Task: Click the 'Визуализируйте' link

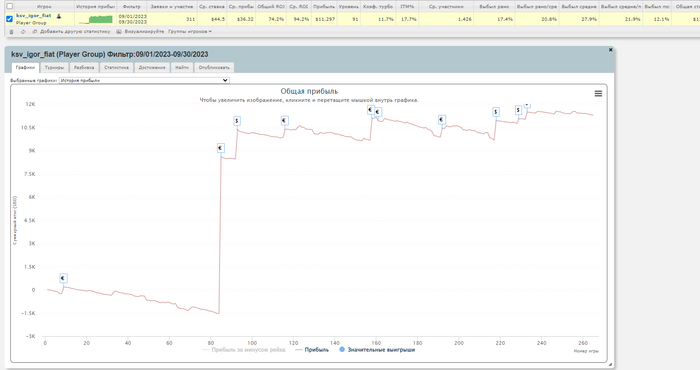Action: (x=144, y=32)
